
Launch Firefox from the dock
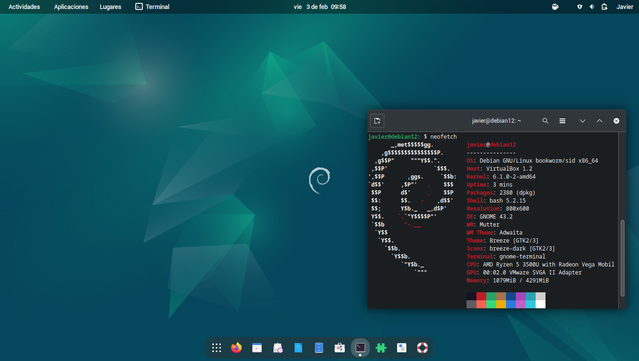pos(236,348)
